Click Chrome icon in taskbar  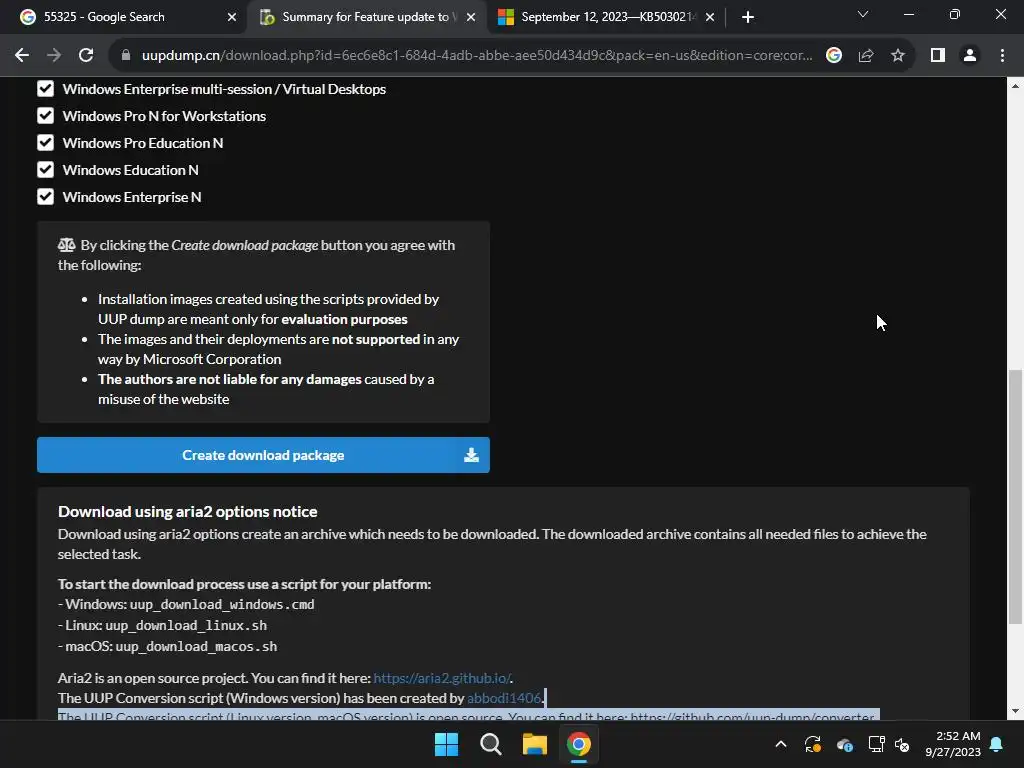click(x=579, y=744)
